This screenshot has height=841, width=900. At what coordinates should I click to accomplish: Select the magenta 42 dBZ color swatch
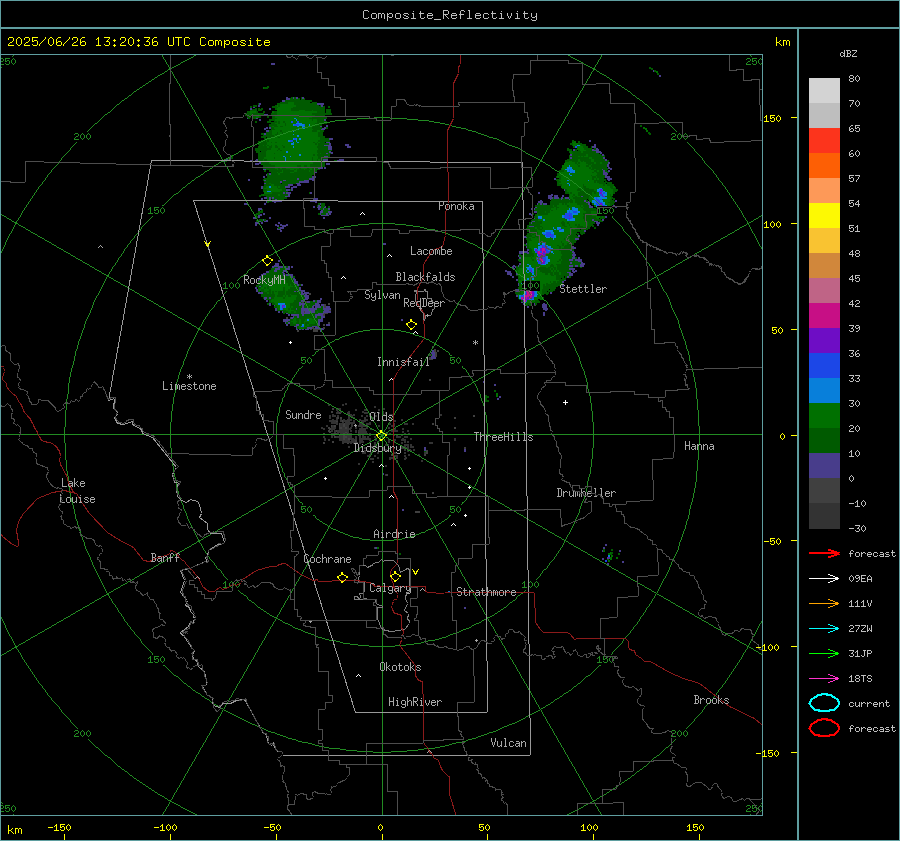tap(824, 315)
